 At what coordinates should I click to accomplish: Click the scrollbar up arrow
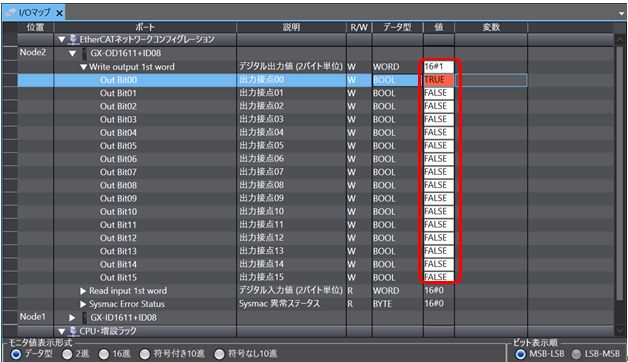(619, 40)
